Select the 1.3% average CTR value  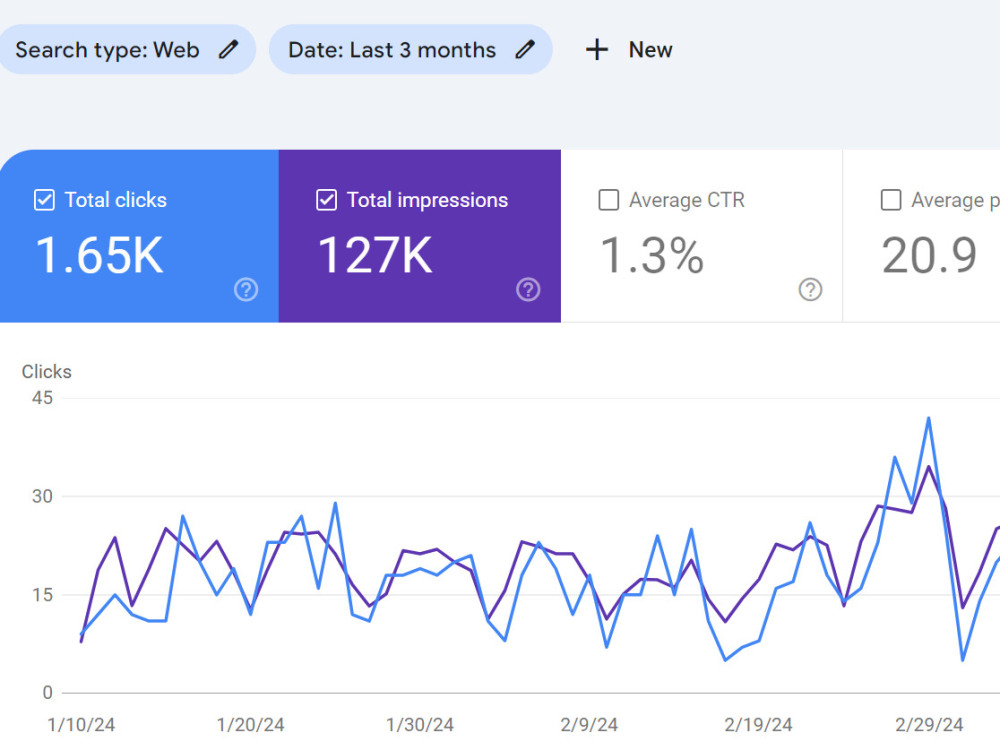pos(652,256)
